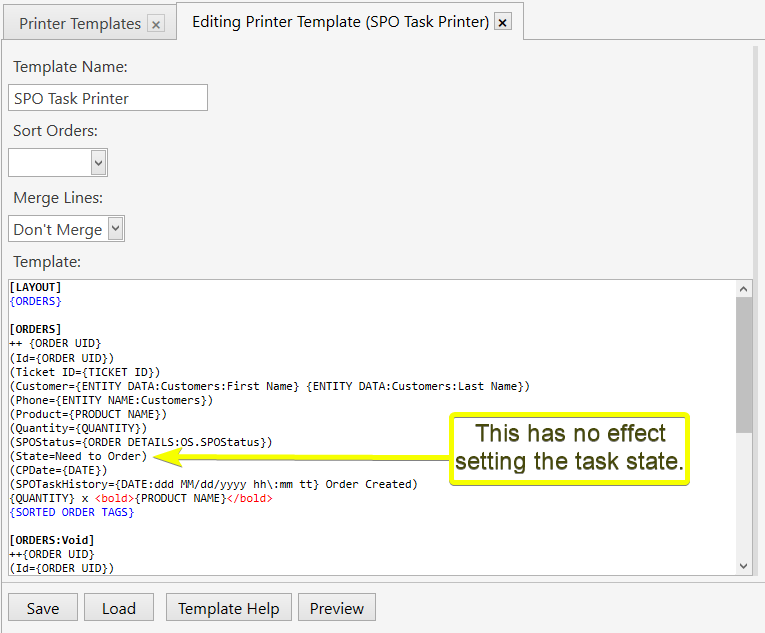Image resolution: width=765 pixels, height=633 pixels.
Task: Click the blue {ORDERS} line under [LAYOUT]
Action: 35,301
